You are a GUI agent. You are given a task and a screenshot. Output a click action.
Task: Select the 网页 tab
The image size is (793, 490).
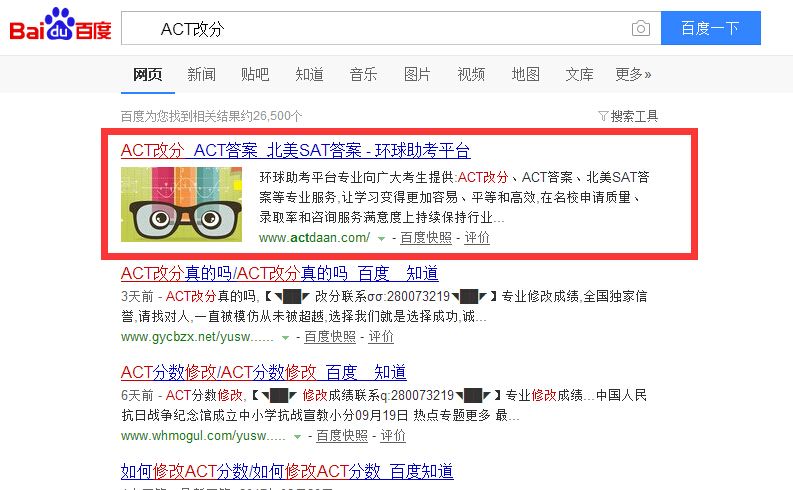[148, 74]
